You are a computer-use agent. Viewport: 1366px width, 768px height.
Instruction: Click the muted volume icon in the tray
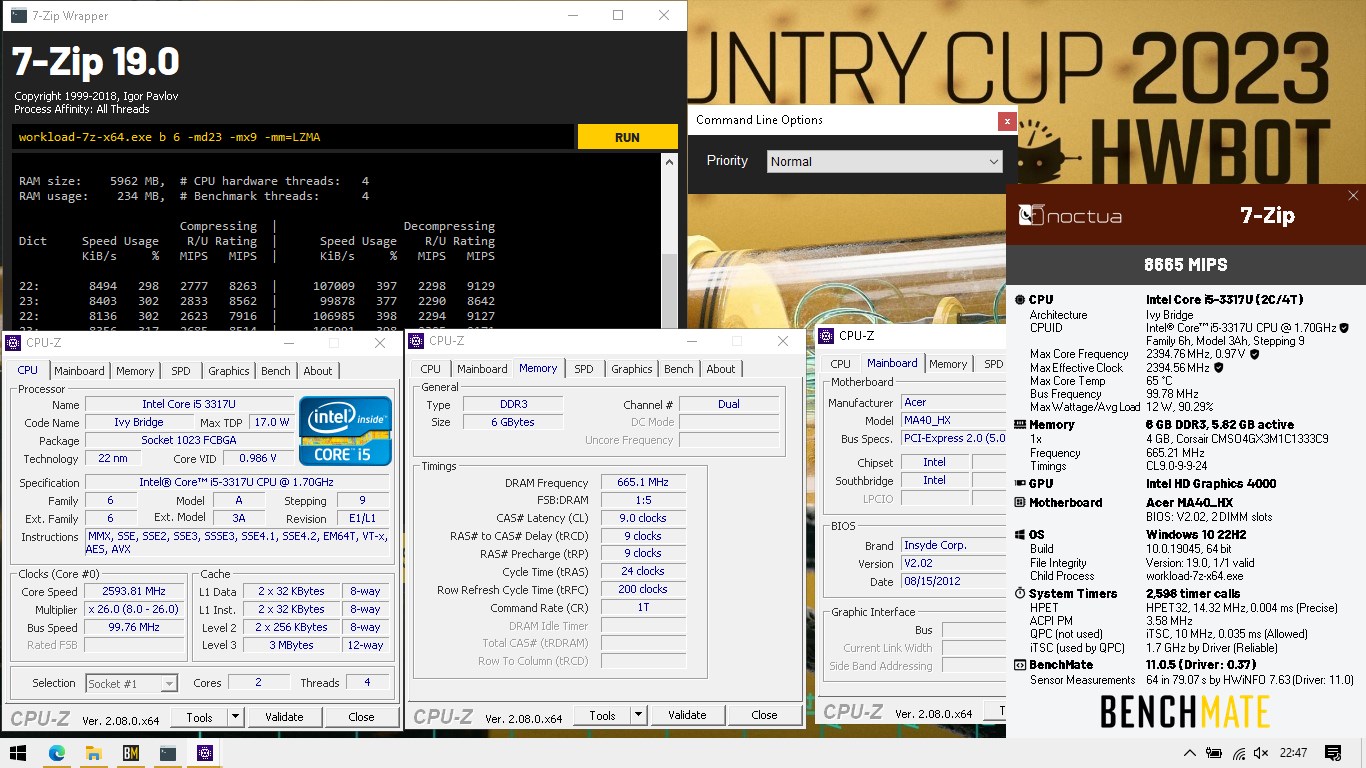point(1262,753)
